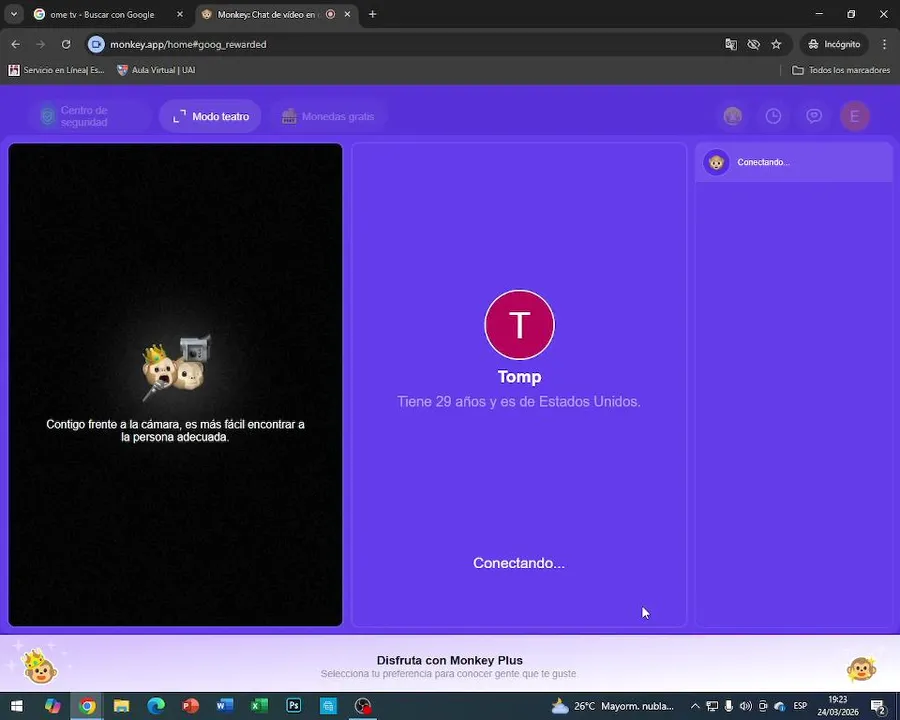This screenshot has height=720, width=900.
Task: Open the Copilot taskbar icon
Action: pos(52,706)
